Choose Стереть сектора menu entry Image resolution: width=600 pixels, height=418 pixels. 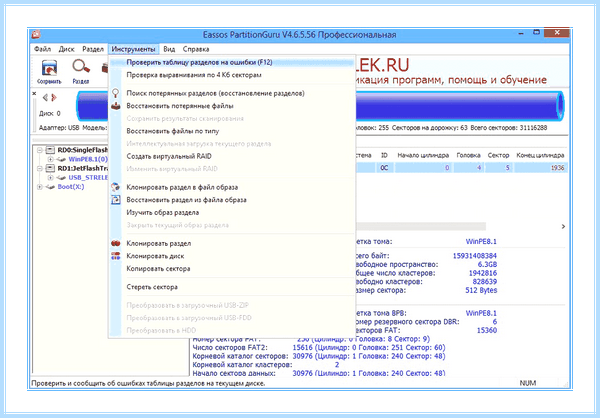232,287
